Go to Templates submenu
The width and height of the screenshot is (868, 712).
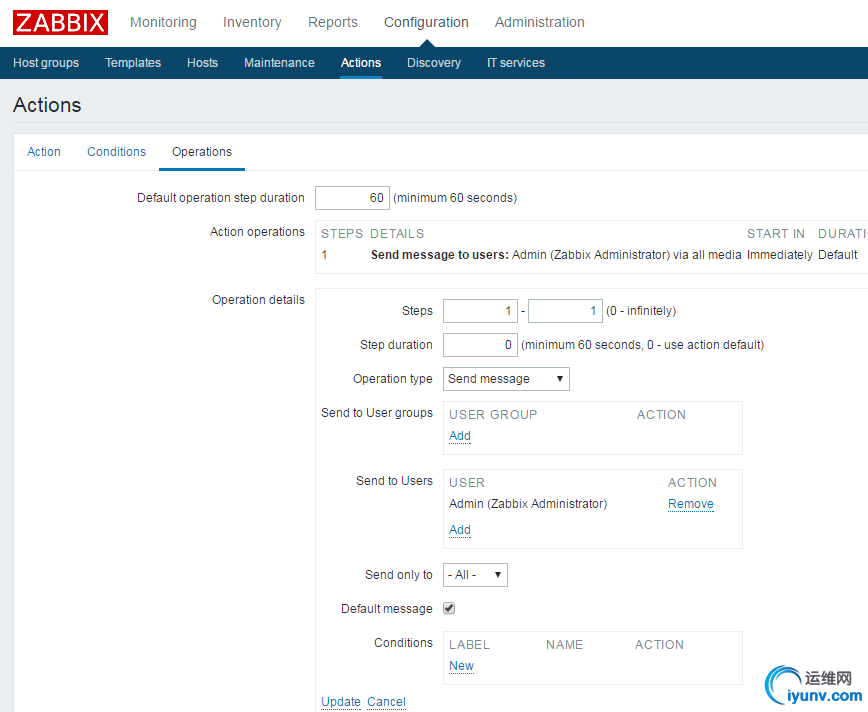pos(133,63)
